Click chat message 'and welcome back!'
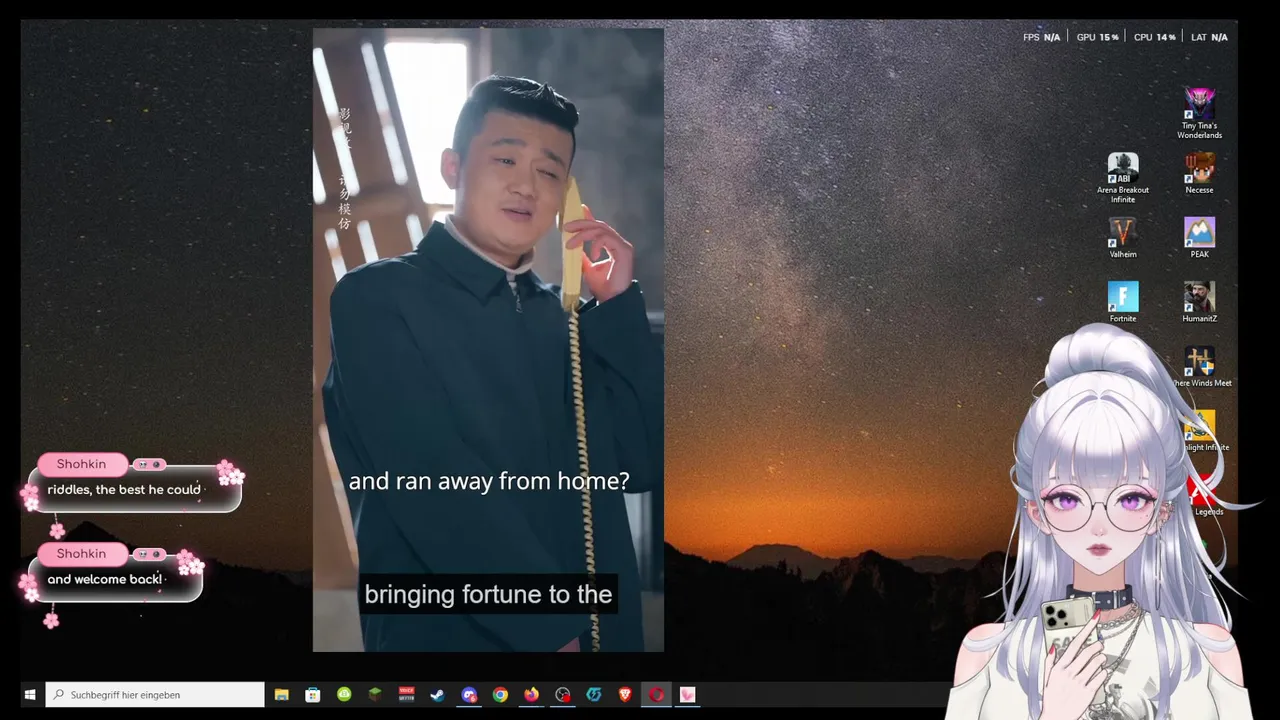Viewport: 1280px width, 720px height. [104, 579]
